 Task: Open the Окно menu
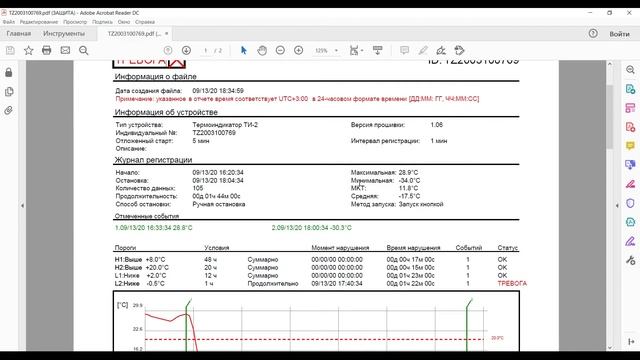[124, 22]
